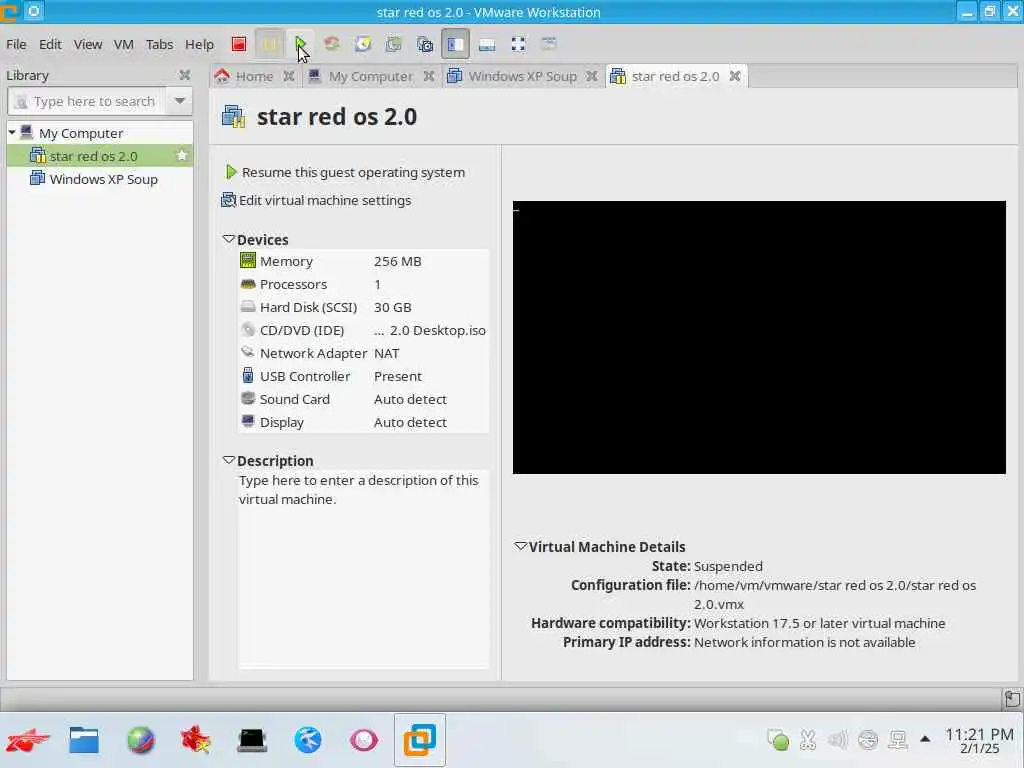Click the VMware Workstation taskbar icon
The height and width of the screenshot is (768, 1024).
click(x=420, y=740)
